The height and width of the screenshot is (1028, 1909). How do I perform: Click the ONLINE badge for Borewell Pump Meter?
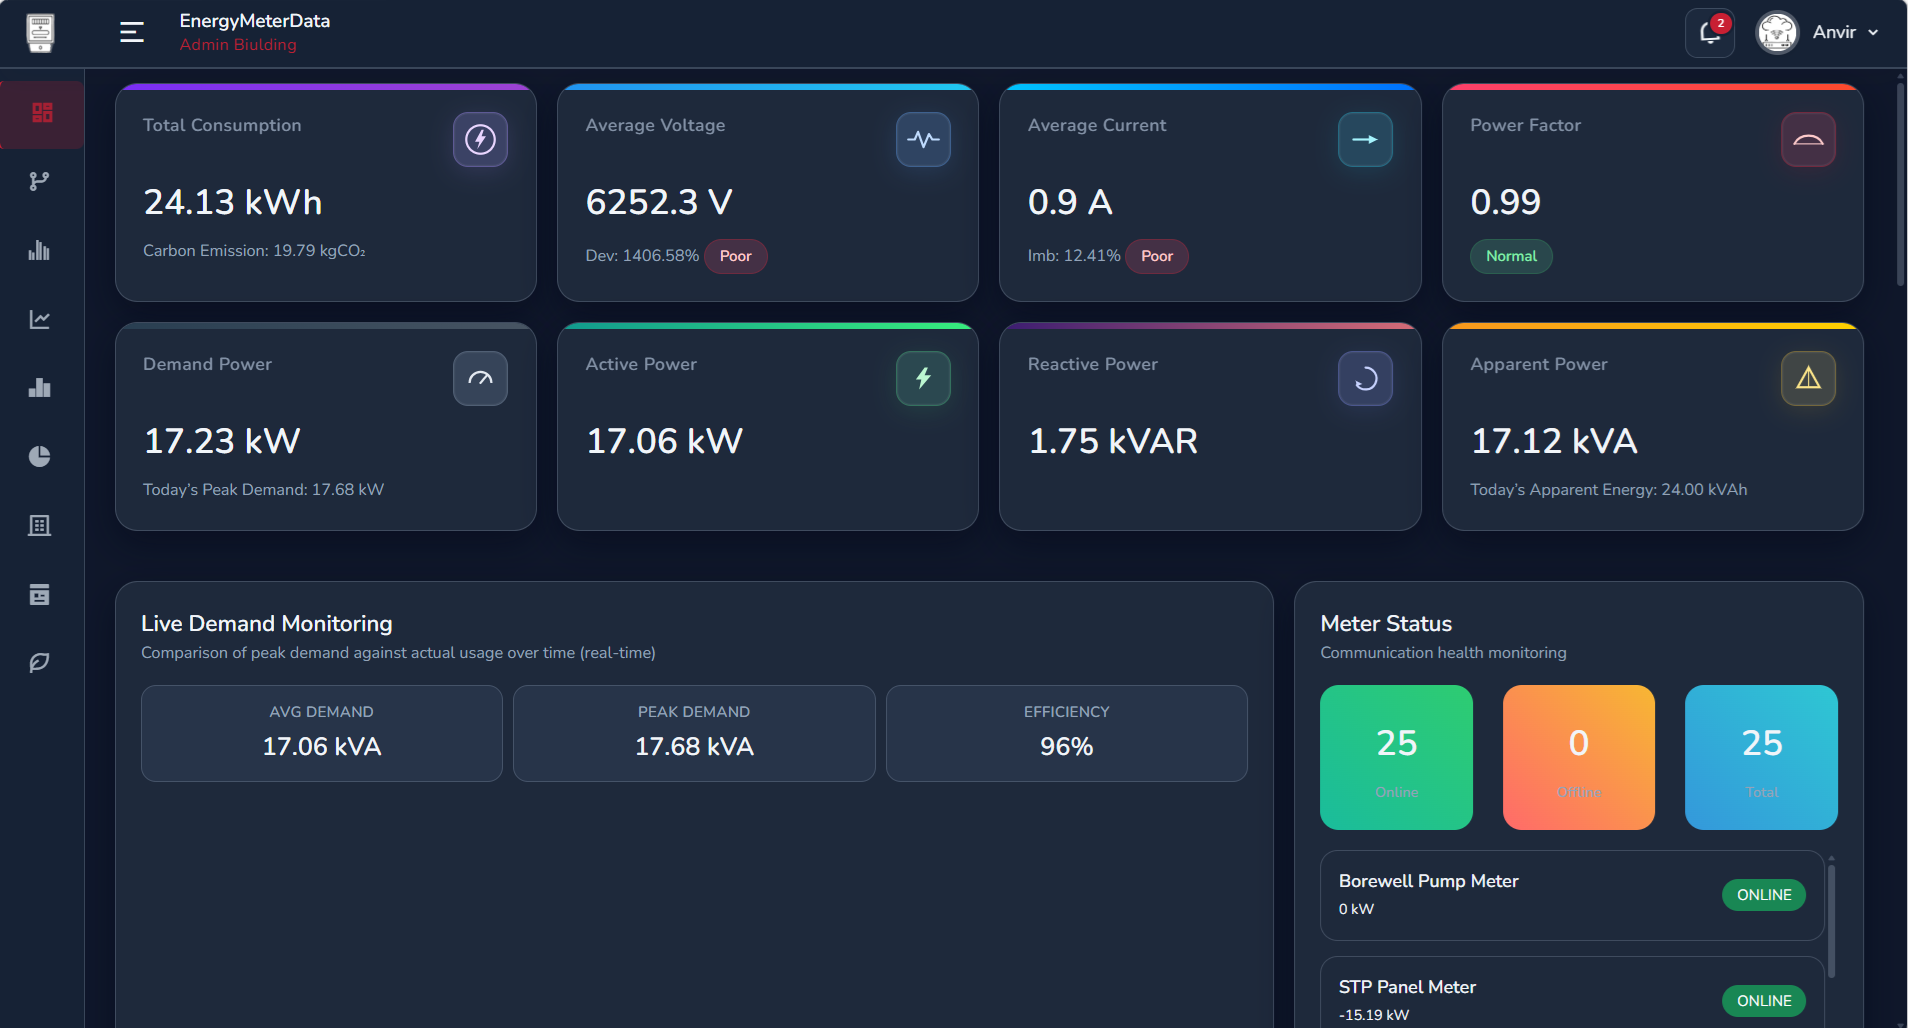click(1763, 895)
